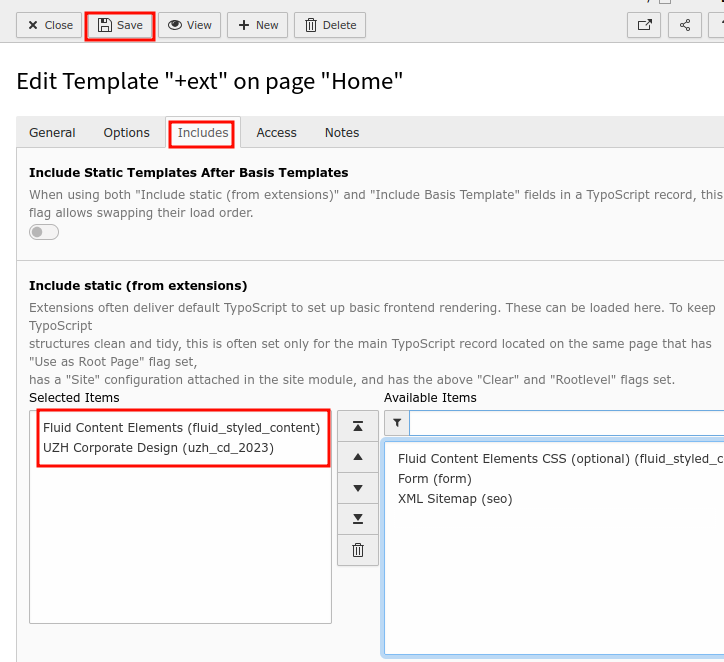Remove selected item with trash icon
The height and width of the screenshot is (662, 724).
358,550
